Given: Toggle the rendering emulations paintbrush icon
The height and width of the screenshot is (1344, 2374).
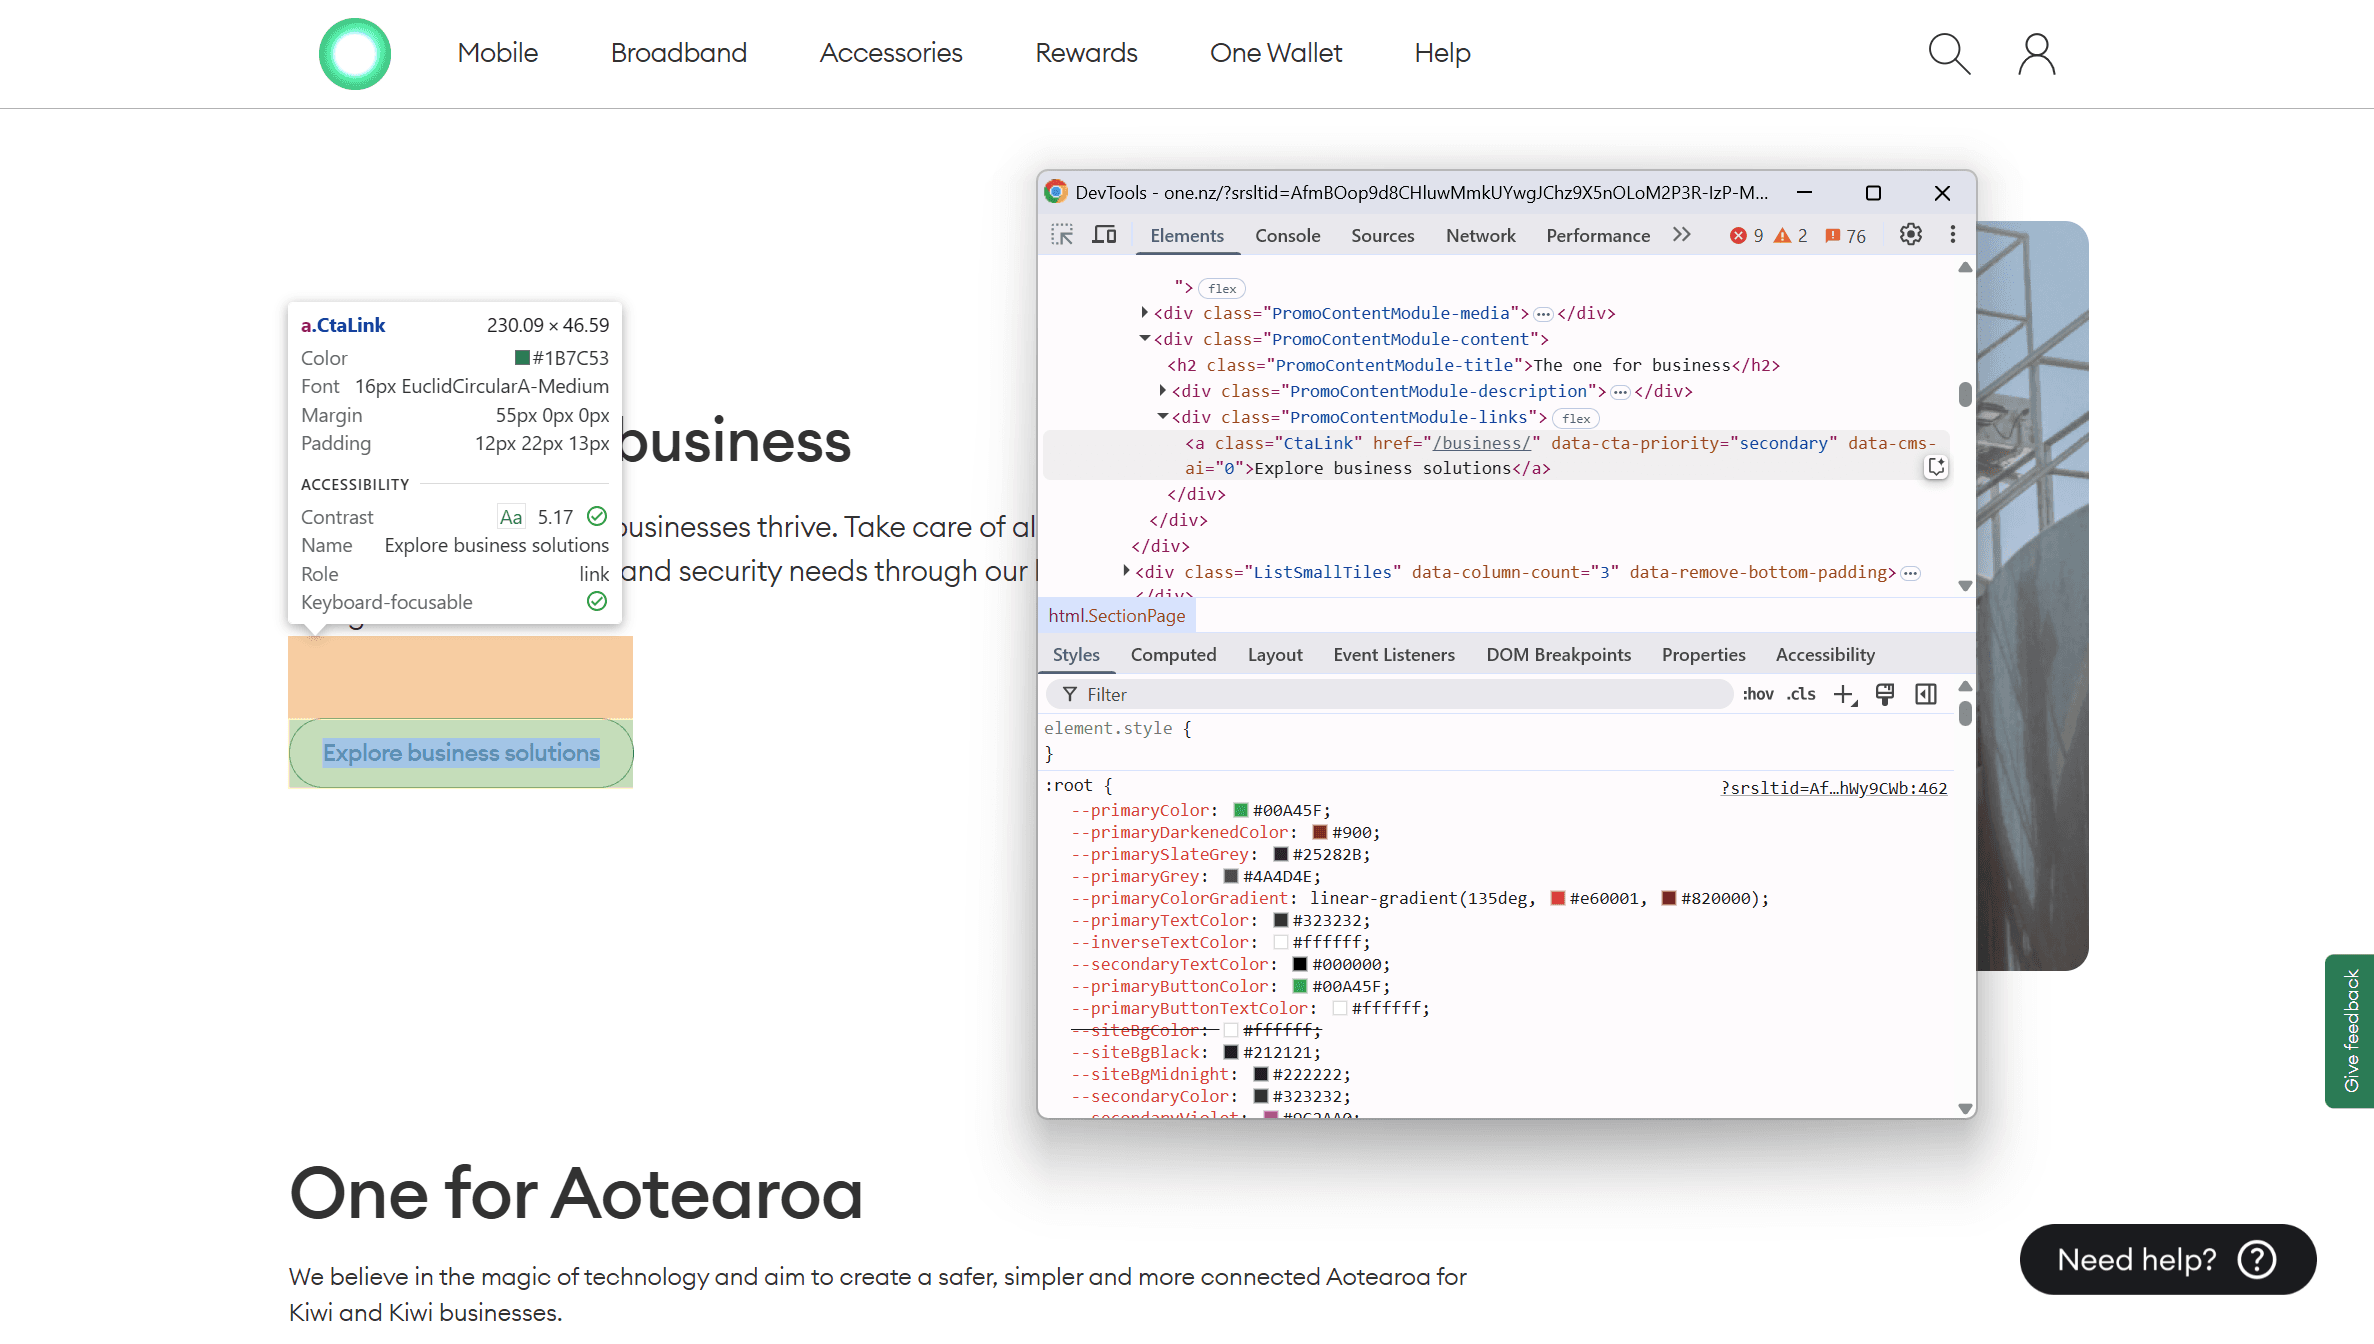Looking at the screenshot, I should tap(1885, 695).
